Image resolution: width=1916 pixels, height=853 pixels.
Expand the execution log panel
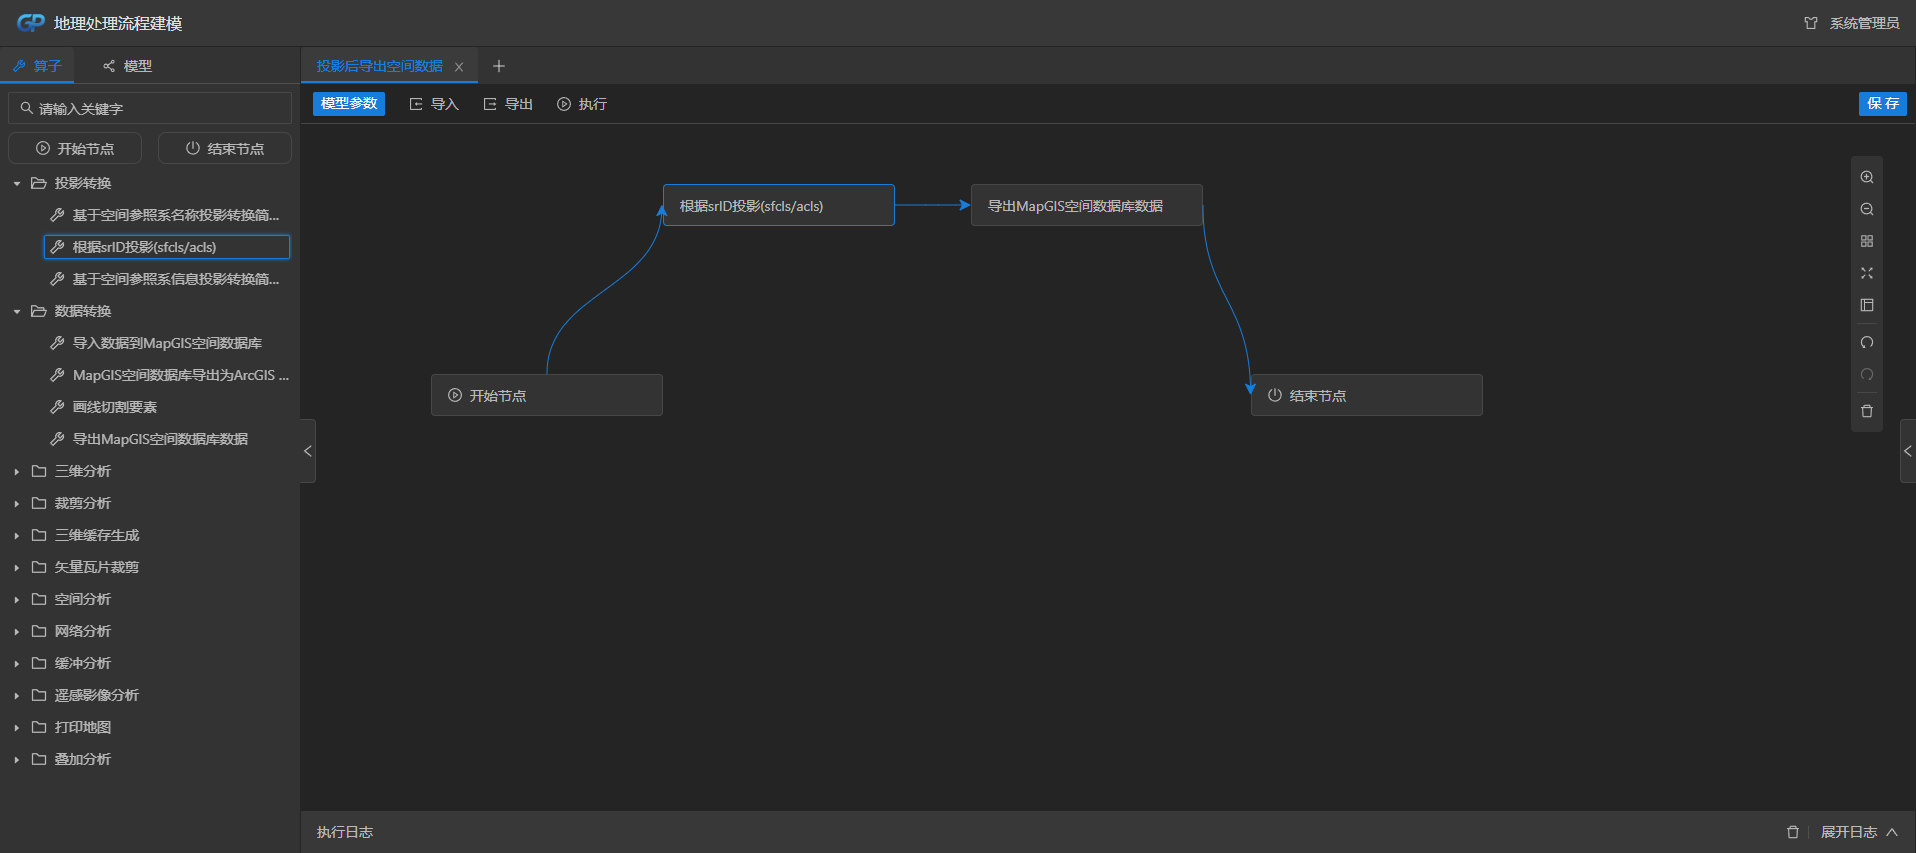tap(1858, 832)
